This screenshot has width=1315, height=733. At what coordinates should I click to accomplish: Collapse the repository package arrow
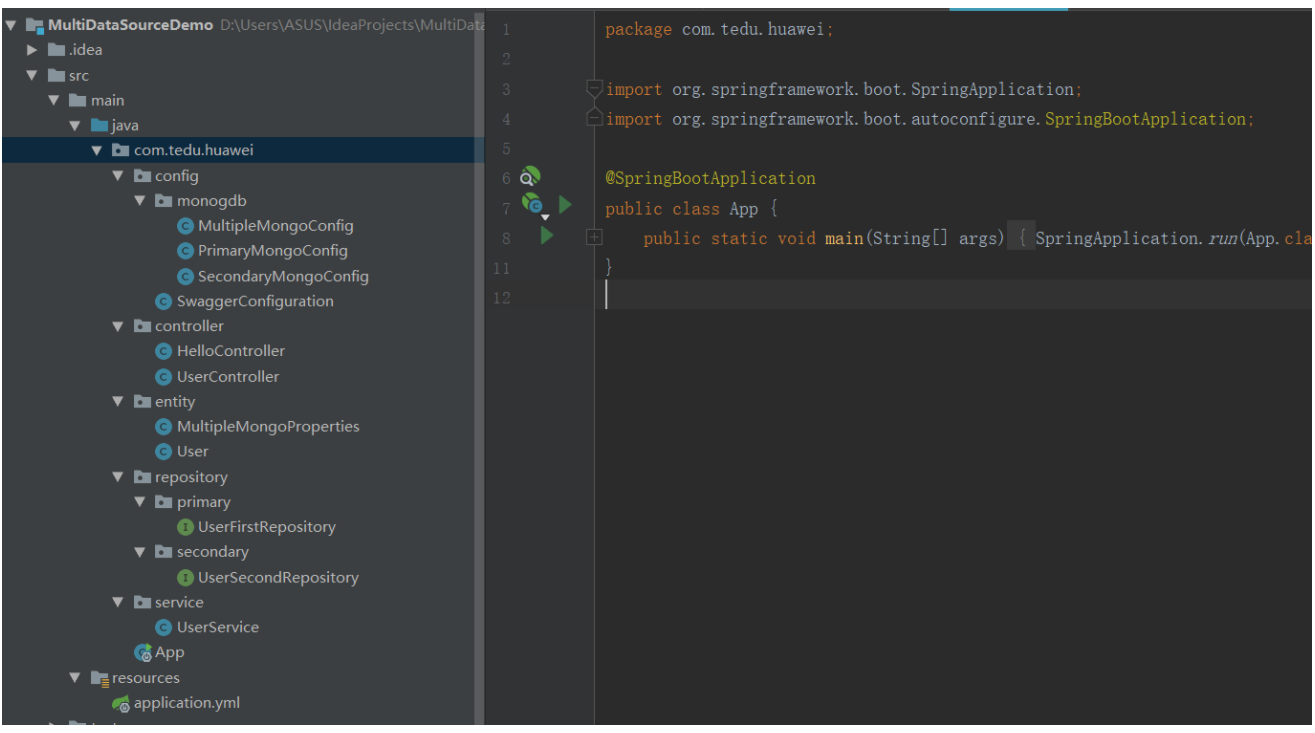(x=118, y=477)
